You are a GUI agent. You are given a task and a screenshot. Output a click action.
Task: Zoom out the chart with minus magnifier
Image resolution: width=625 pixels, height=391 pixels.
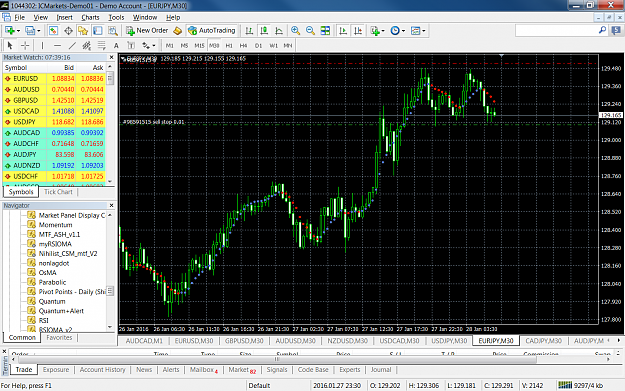pyautogui.click(x=310, y=31)
